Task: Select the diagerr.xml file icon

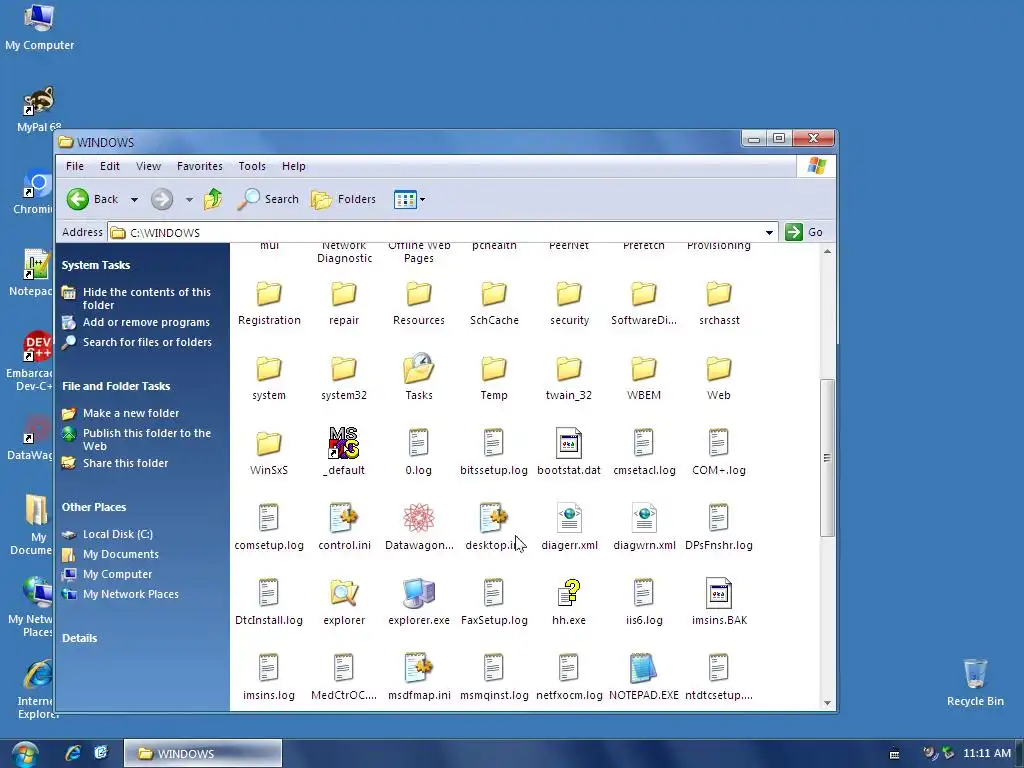Action: click(x=569, y=518)
